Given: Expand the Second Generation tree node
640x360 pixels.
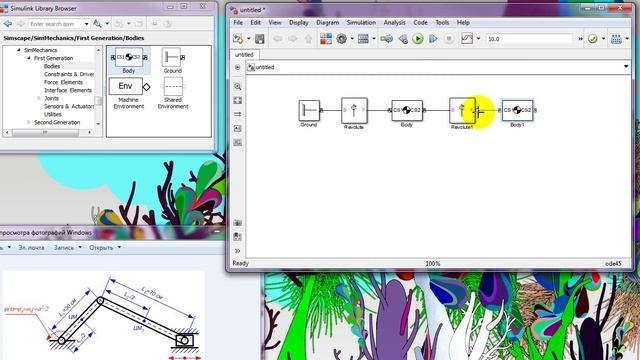Looking at the screenshot, I should tap(29, 122).
